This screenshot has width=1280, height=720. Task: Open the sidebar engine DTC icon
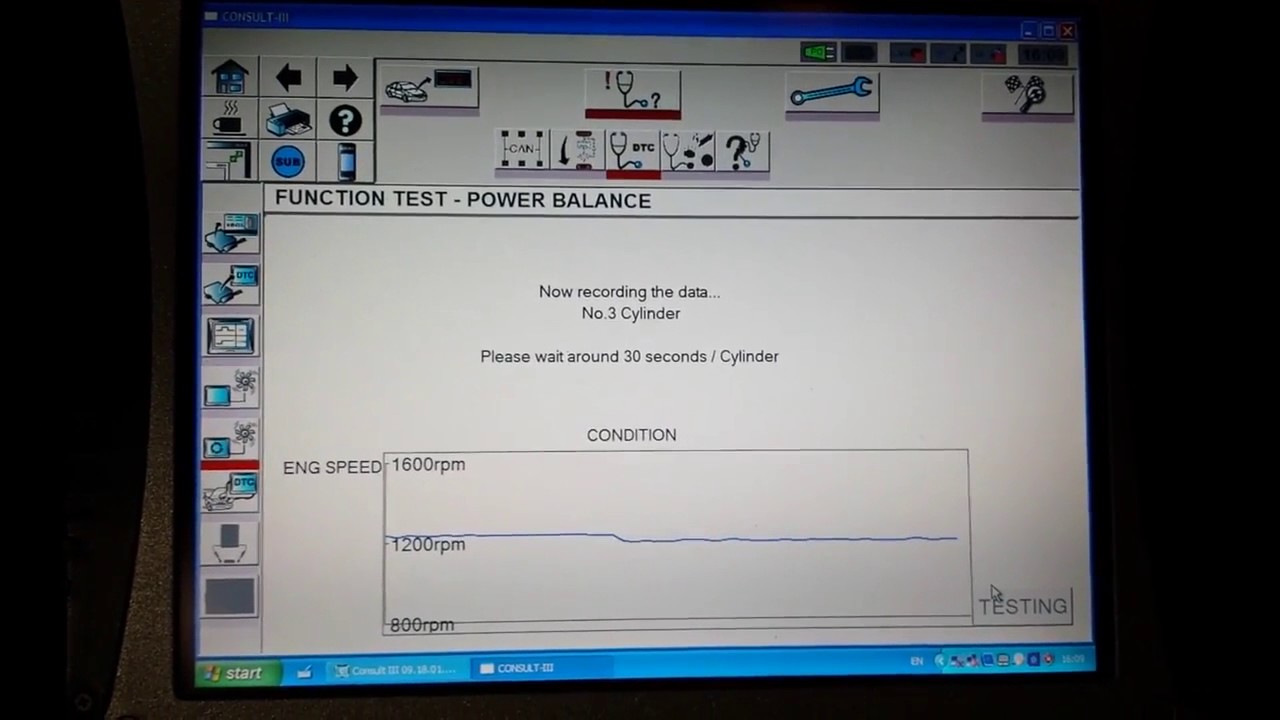[x=231, y=492]
